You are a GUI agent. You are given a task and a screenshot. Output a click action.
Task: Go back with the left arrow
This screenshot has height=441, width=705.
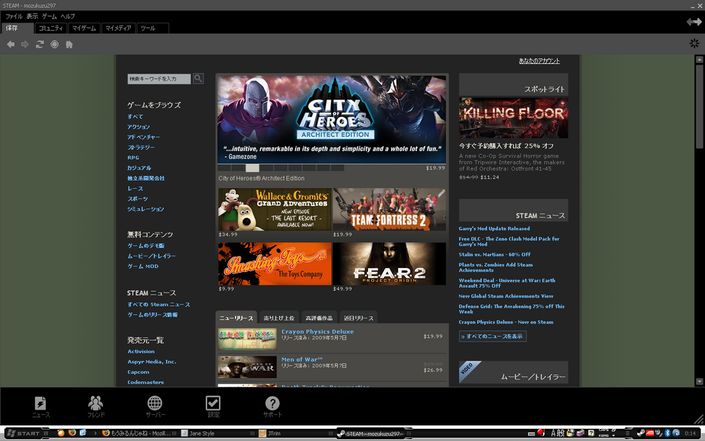(11, 44)
